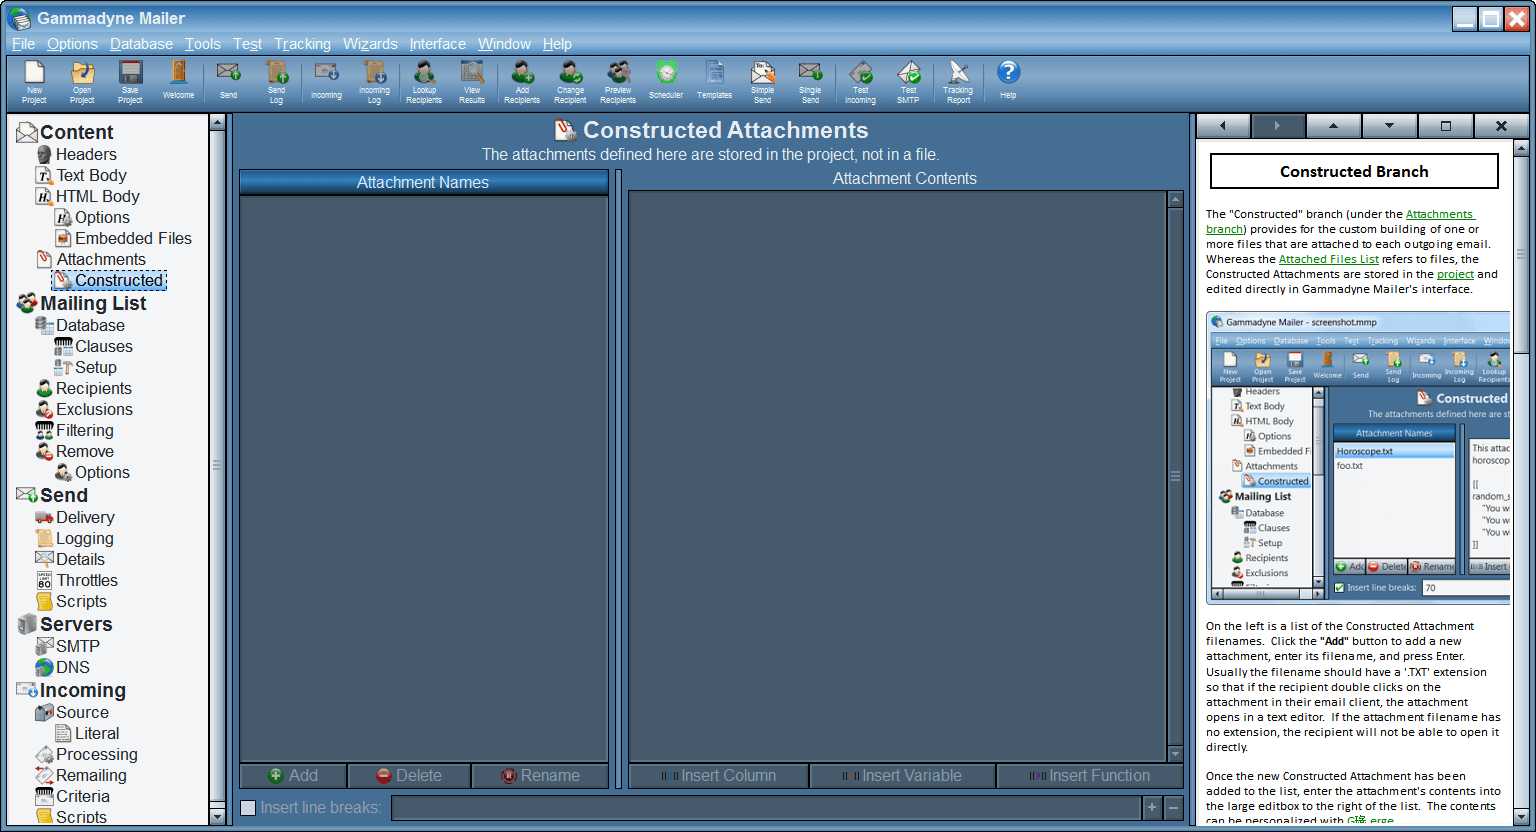Screen dimensions: 1536x832
Task: Follow the project link in help text
Action: click(1455, 274)
